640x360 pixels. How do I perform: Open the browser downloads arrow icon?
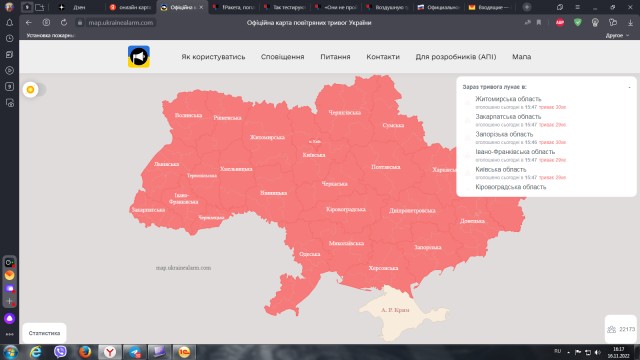pyautogui.click(x=631, y=23)
